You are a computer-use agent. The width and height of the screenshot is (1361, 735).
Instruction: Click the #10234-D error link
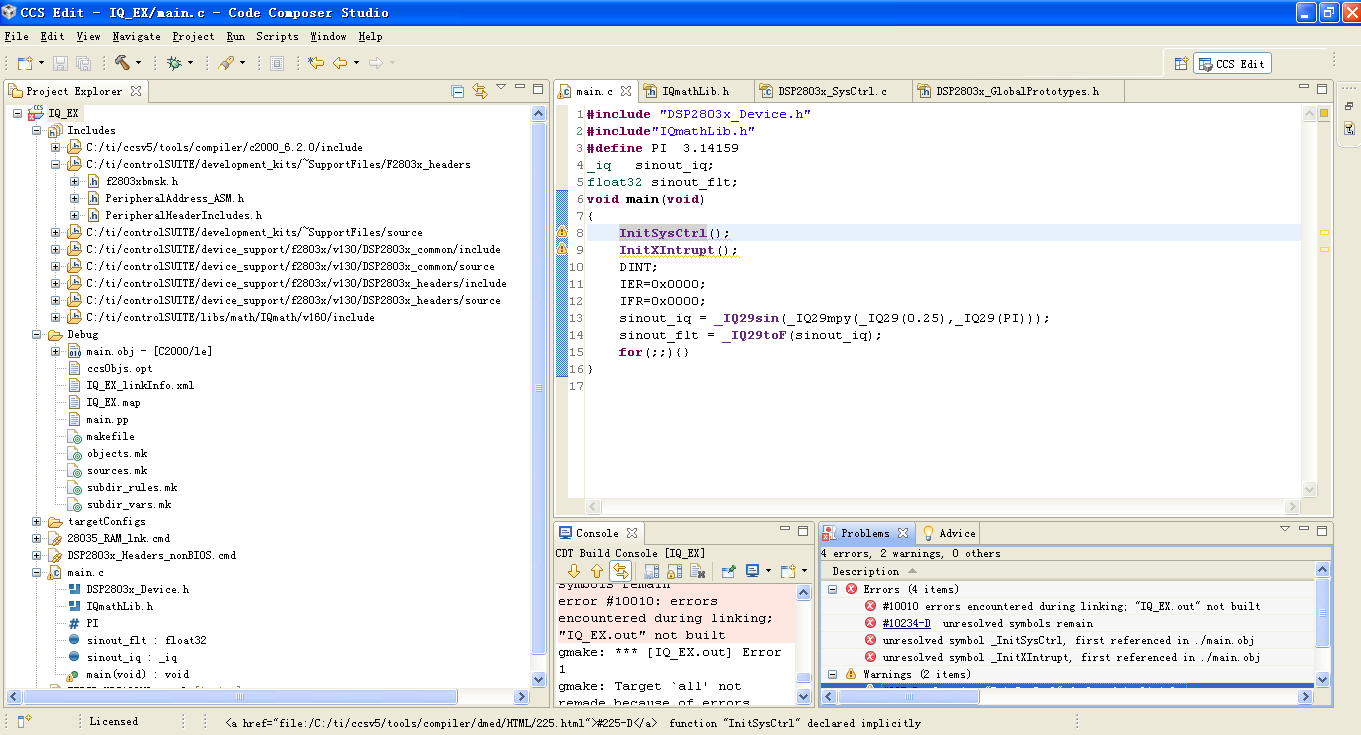(x=906, y=623)
